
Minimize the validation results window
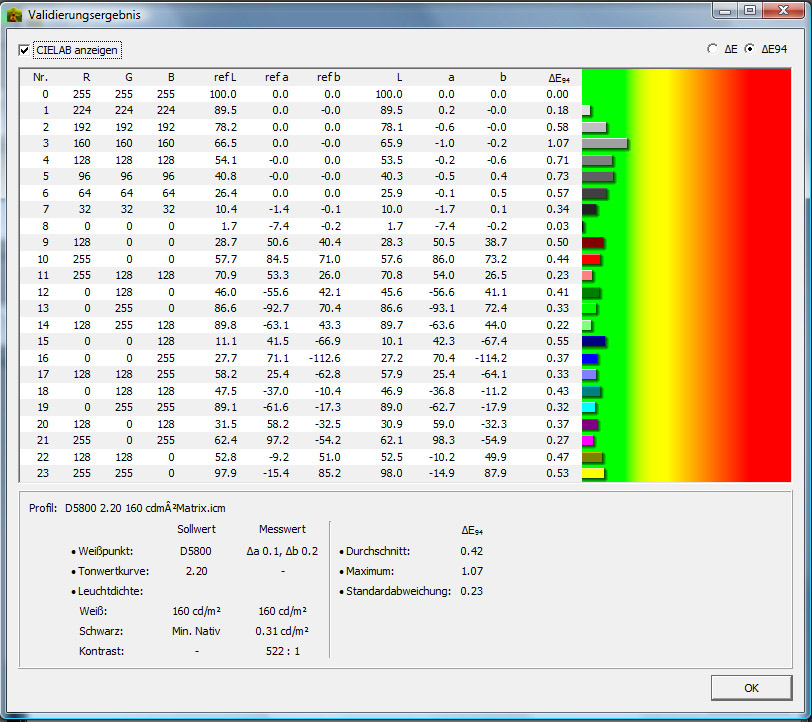click(725, 10)
